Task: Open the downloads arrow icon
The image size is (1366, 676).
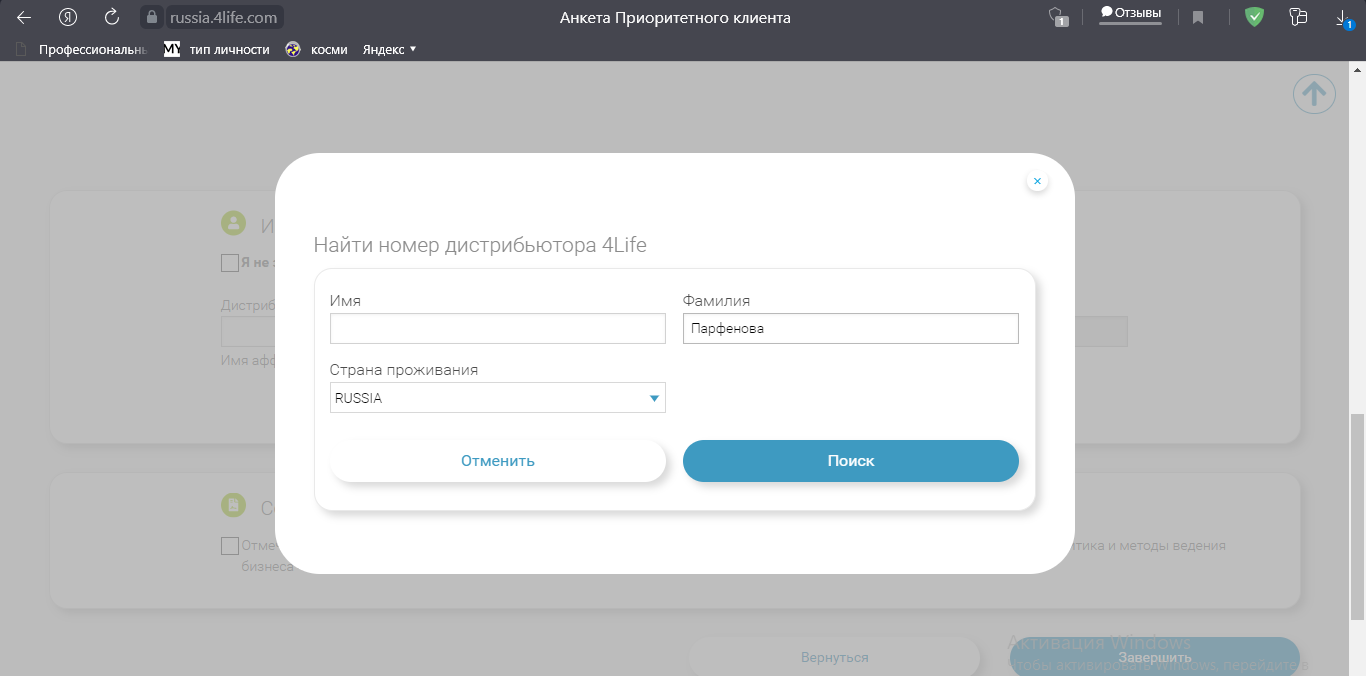Action: (1343, 17)
